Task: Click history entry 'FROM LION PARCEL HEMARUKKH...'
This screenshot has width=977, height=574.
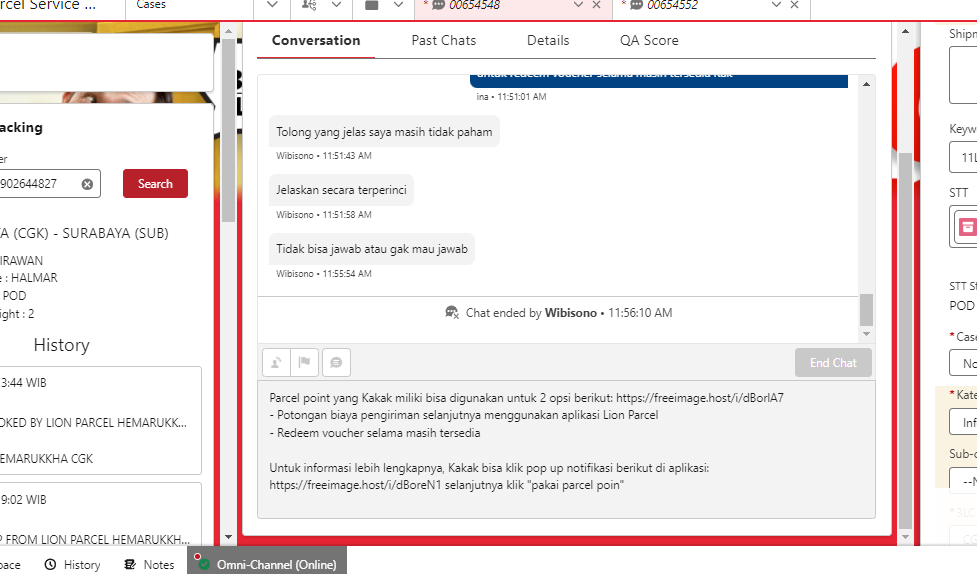Action: tap(95, 540)
